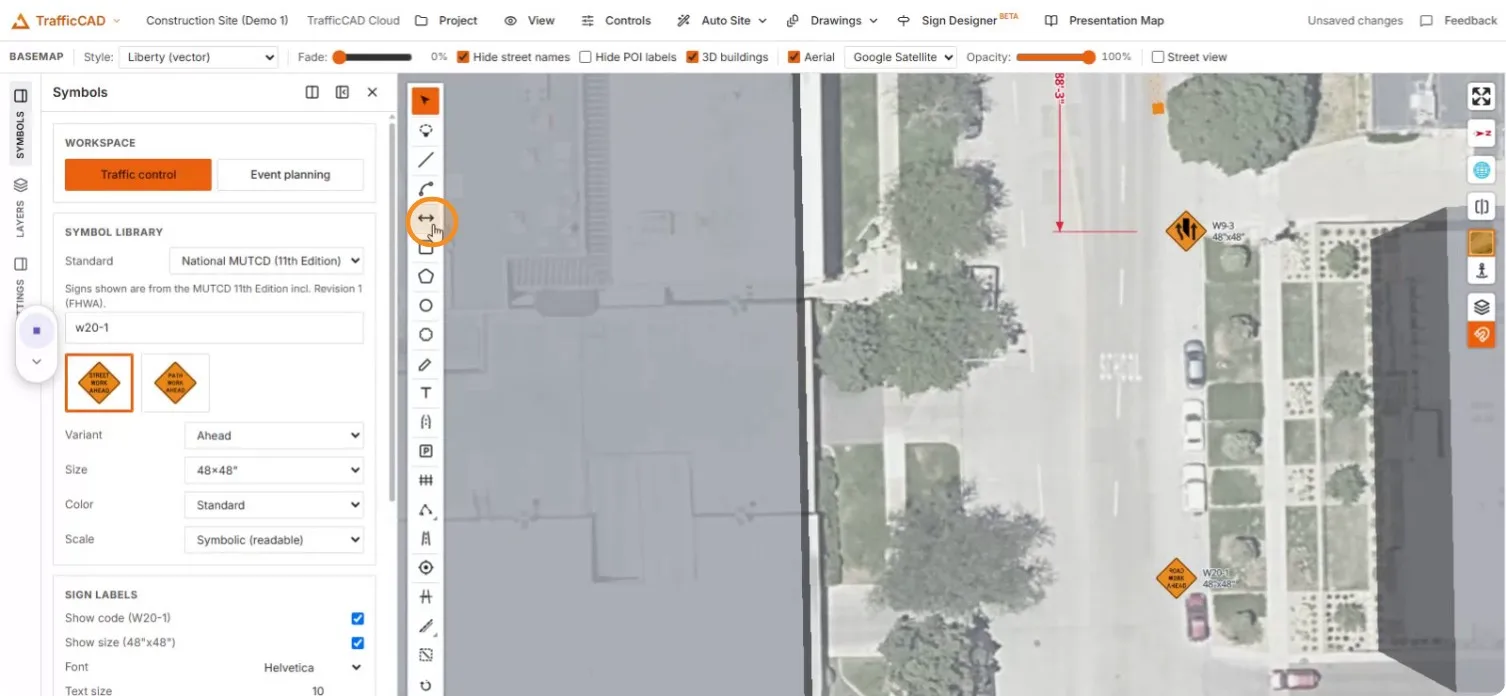Click the split compare view icon

[x=1481, y=207]
